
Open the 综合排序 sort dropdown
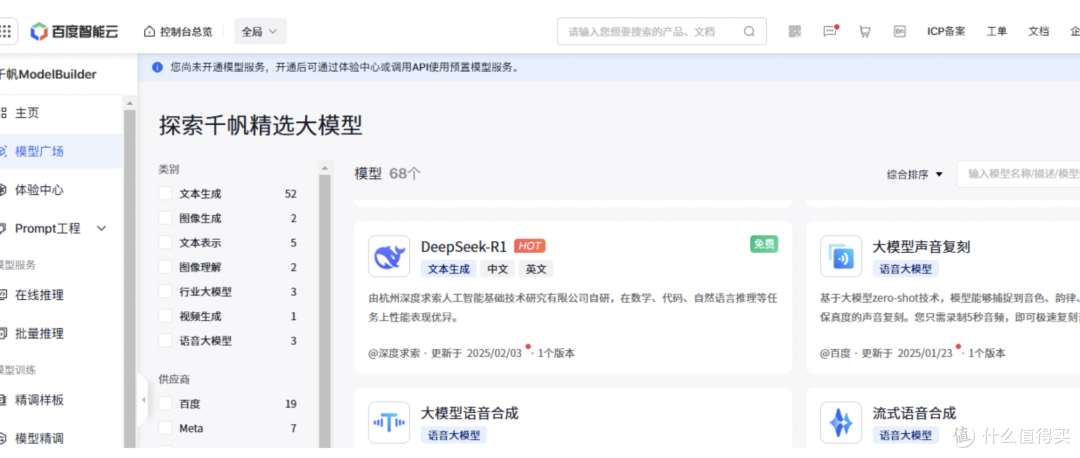pos(915,175)
